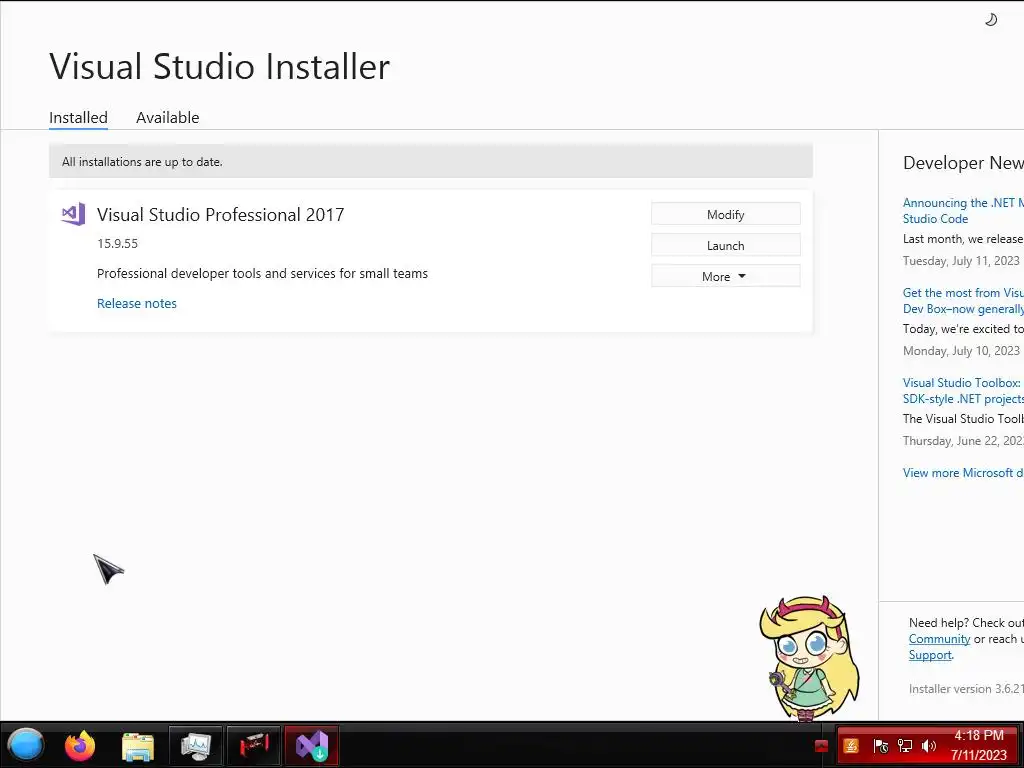Image resolution: width=1024 pixels, height=768 pixels.
Task: Open the 'Visual Studio Toolbox' news link
Action: click(x=963, y=391)
